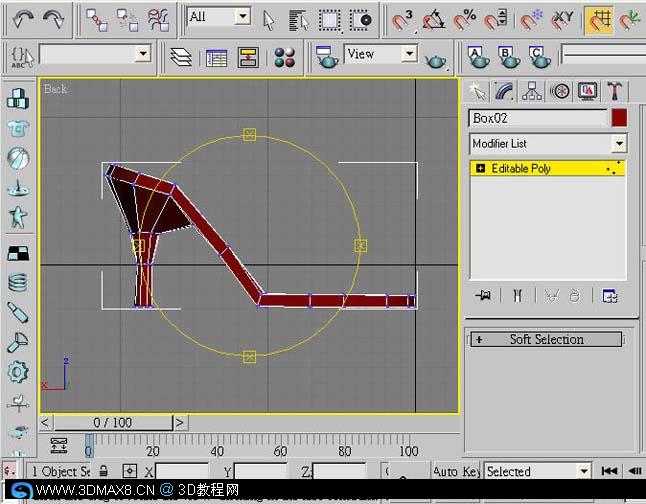
Task: Click the Box02 object name field
Action: click(538, 118)
